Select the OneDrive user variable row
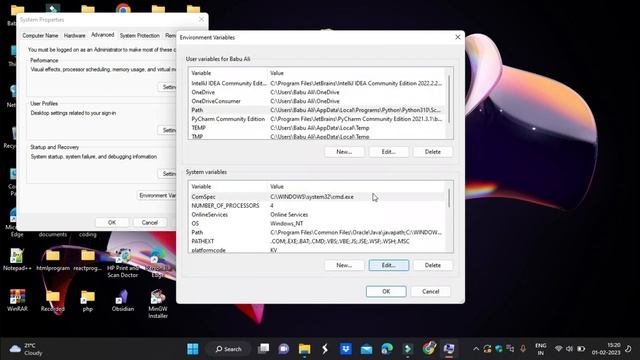The image size is (640, 360). tap(317, 92)
